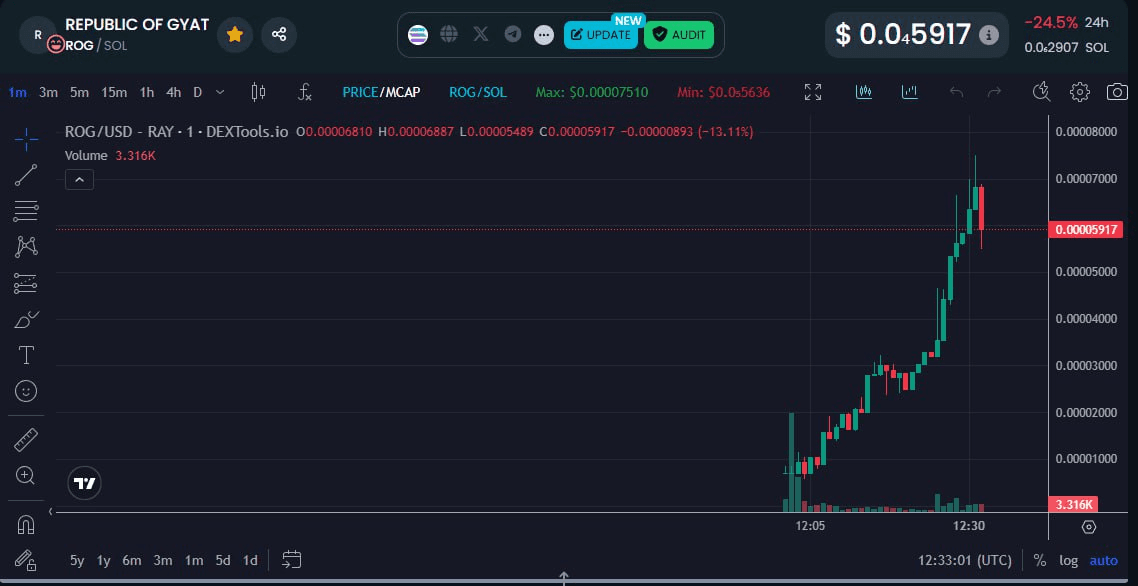Image resolution: width=1138 pixels, height=586 pixels.
Task: Click the ROG/USD chart title legend
Action: click(176, 132)
